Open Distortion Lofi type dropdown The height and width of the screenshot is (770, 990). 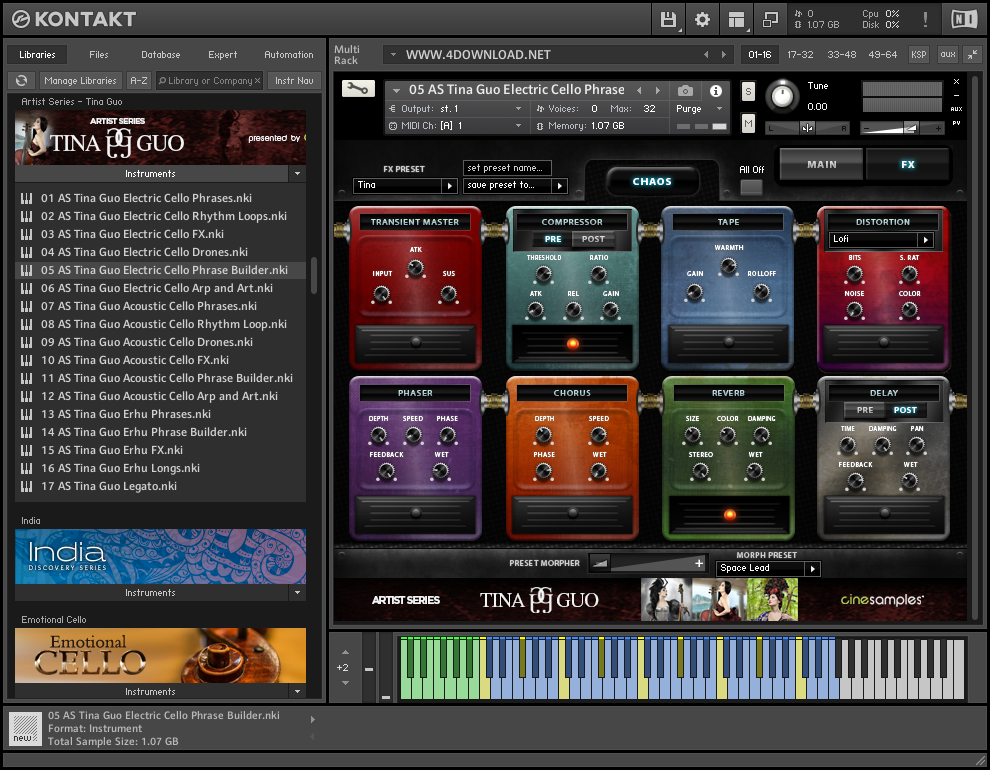tap(881, 239)
